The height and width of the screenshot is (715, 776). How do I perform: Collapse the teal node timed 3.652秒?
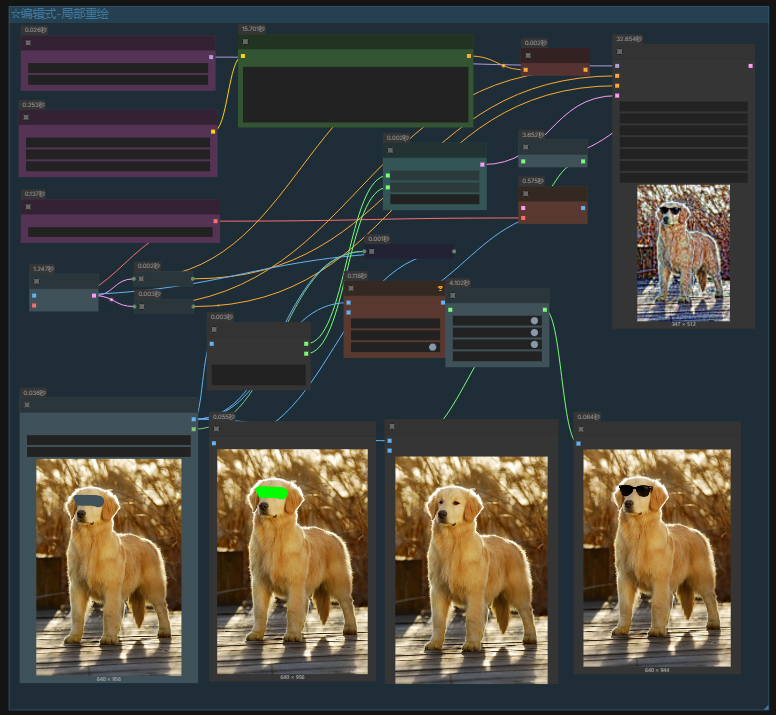click(x=526, y=147)
